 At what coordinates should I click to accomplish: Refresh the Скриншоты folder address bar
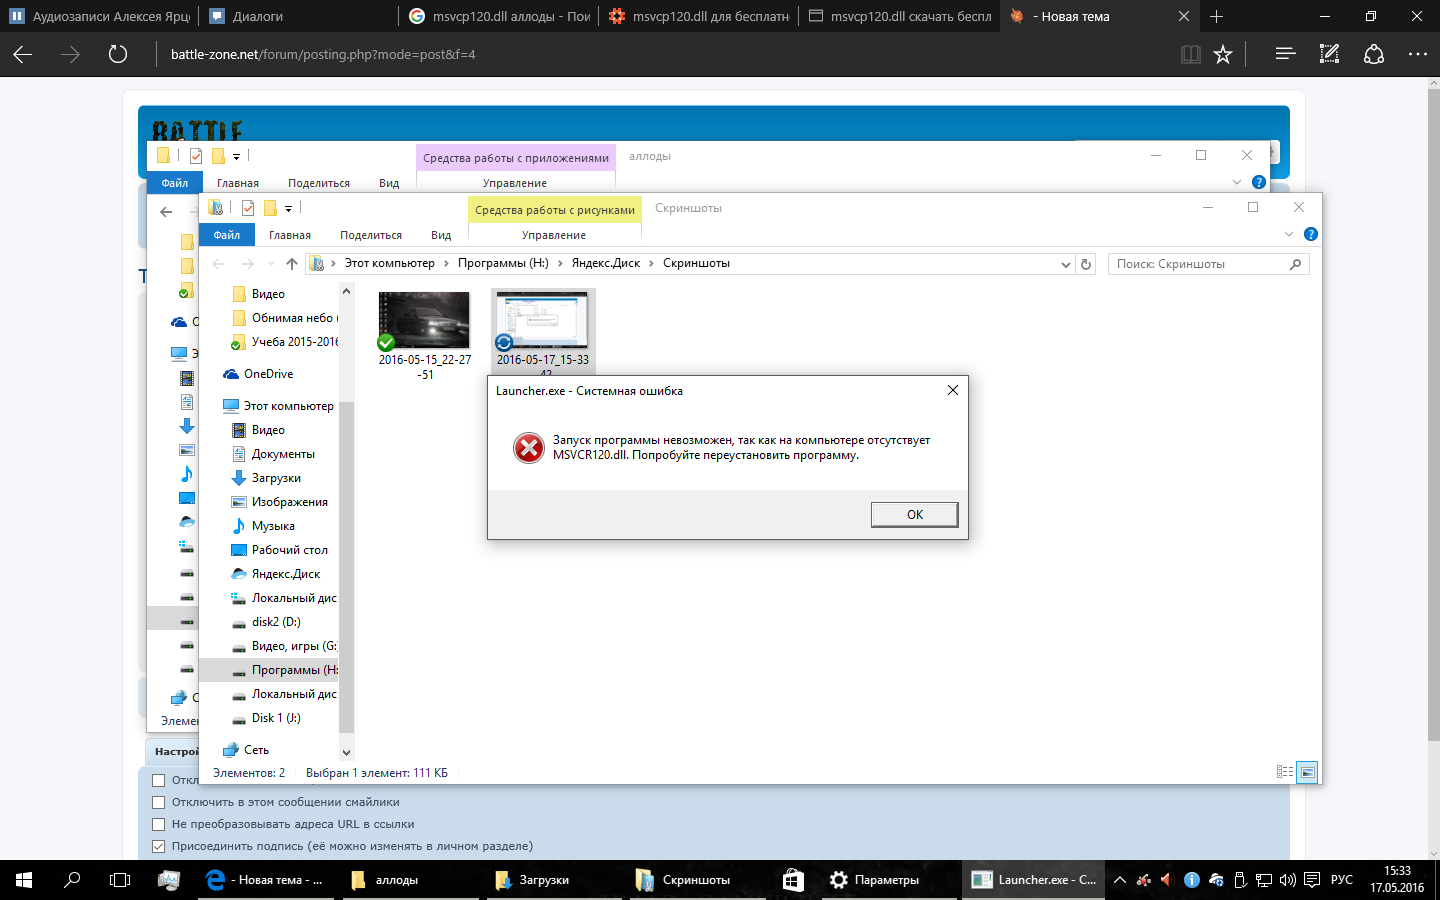point(1086,264)
